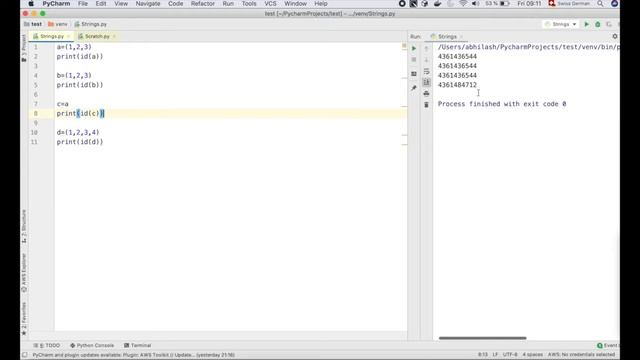This screenshot has width=640, height=360.
Task: Open the File menu
Action: 83,4
